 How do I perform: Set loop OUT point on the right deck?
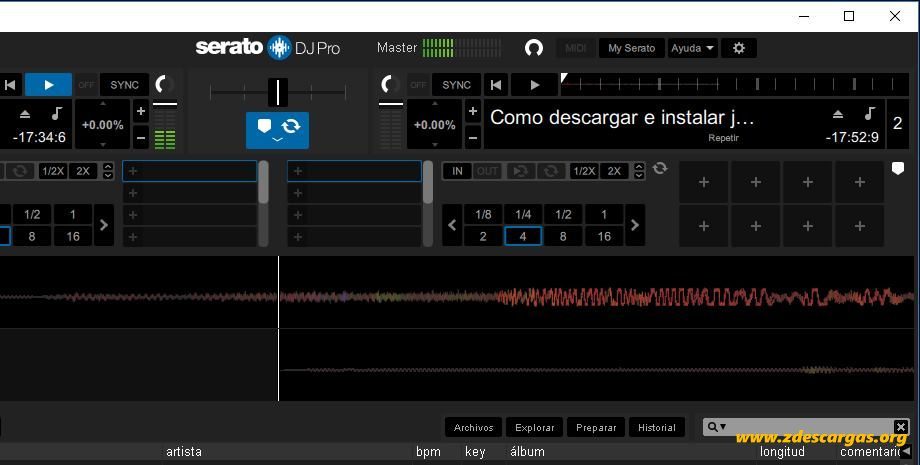[487, 171]
